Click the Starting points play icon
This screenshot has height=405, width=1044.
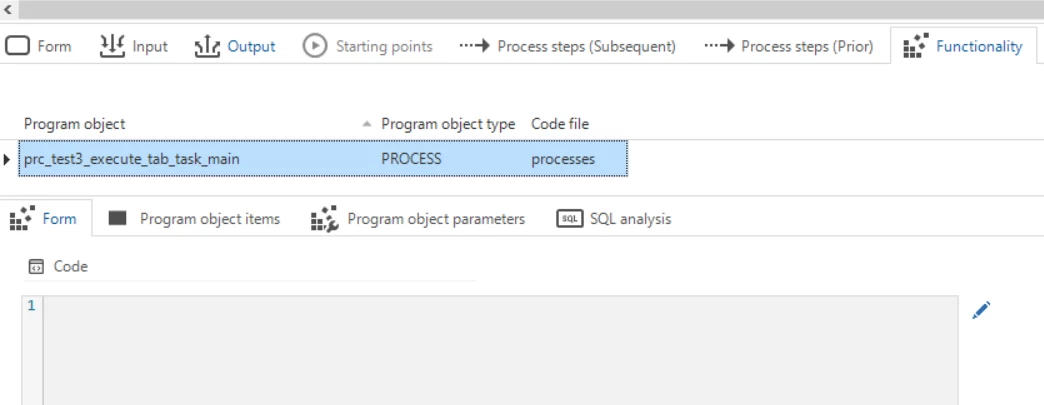[x=315, y=46]
